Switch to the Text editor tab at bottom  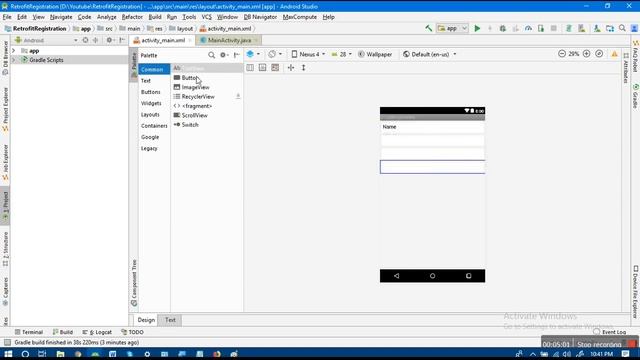pos(170,320)
